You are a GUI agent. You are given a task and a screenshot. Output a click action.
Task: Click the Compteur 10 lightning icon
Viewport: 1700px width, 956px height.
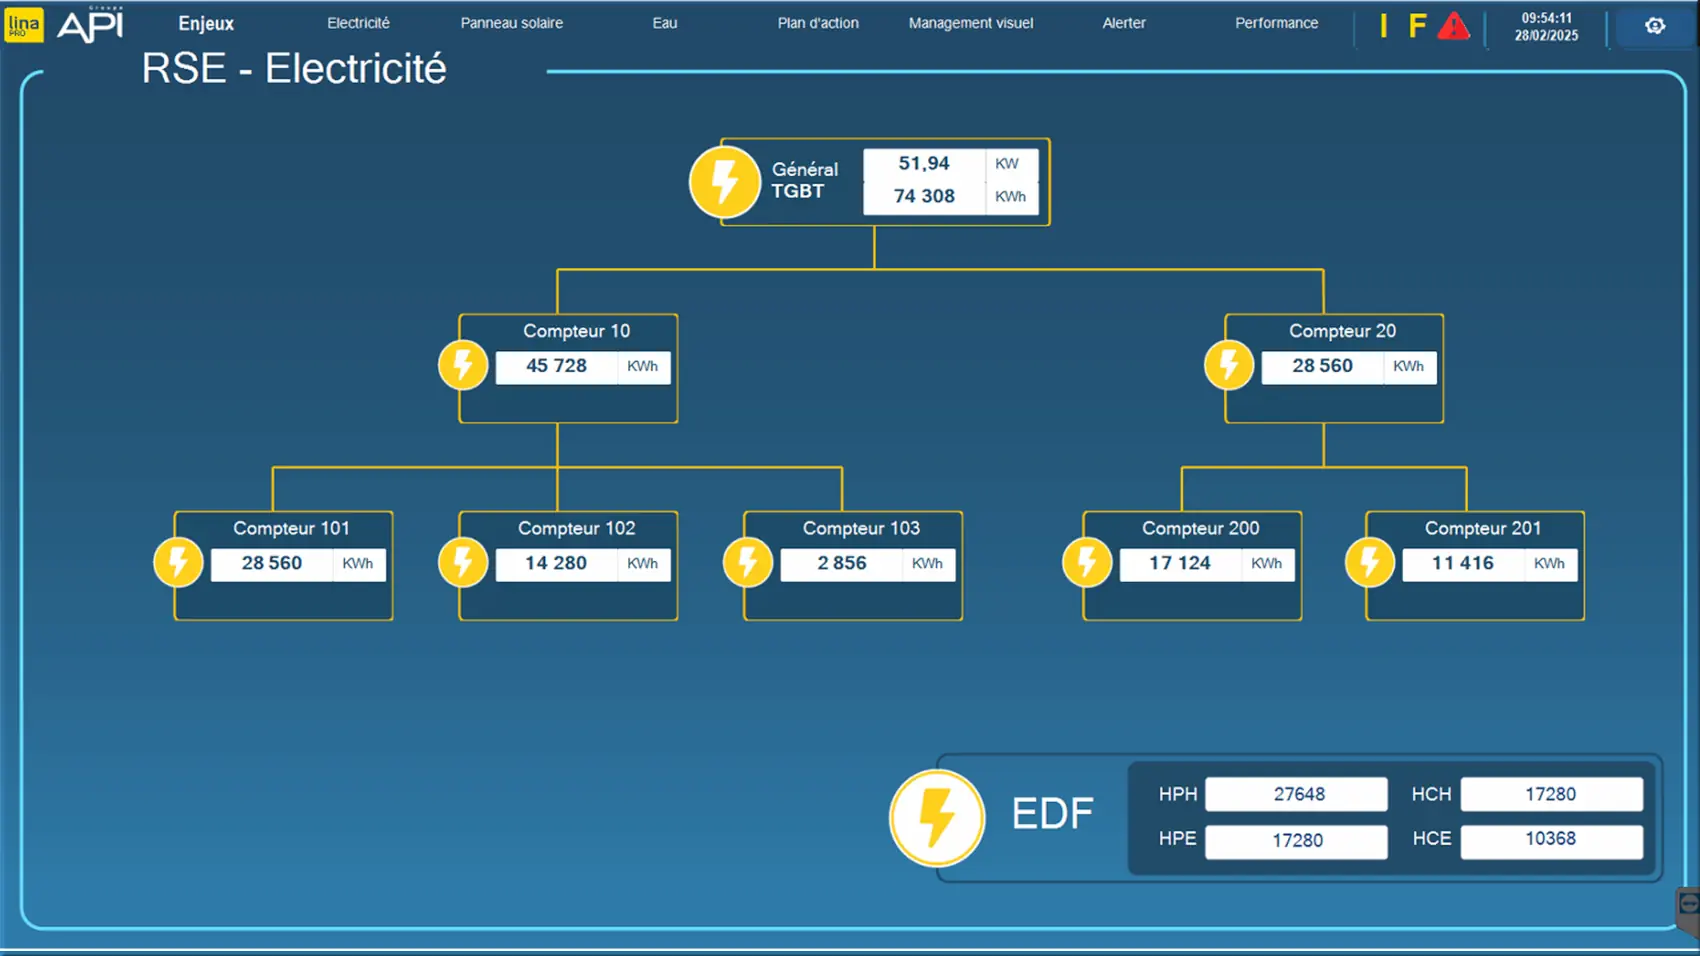tap(463, 365)
